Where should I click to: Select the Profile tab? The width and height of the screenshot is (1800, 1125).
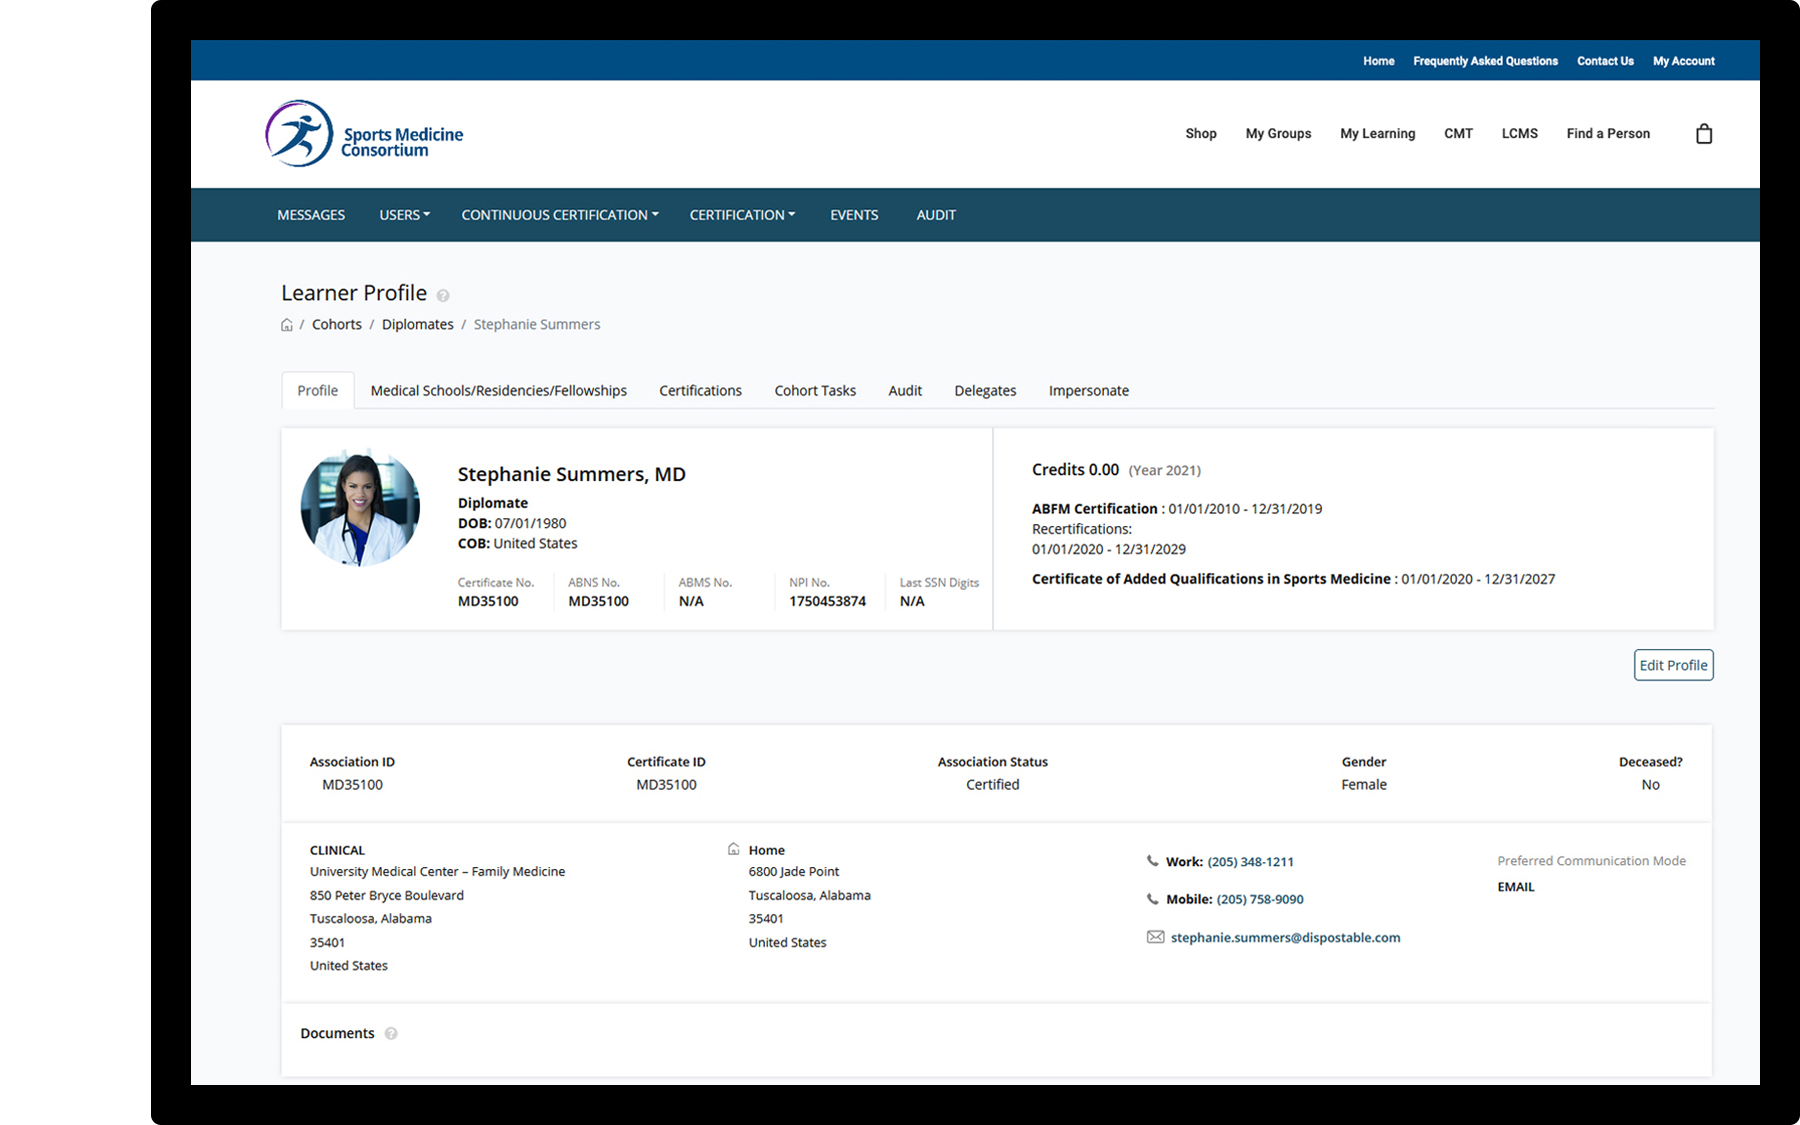(x=318, y=391)
